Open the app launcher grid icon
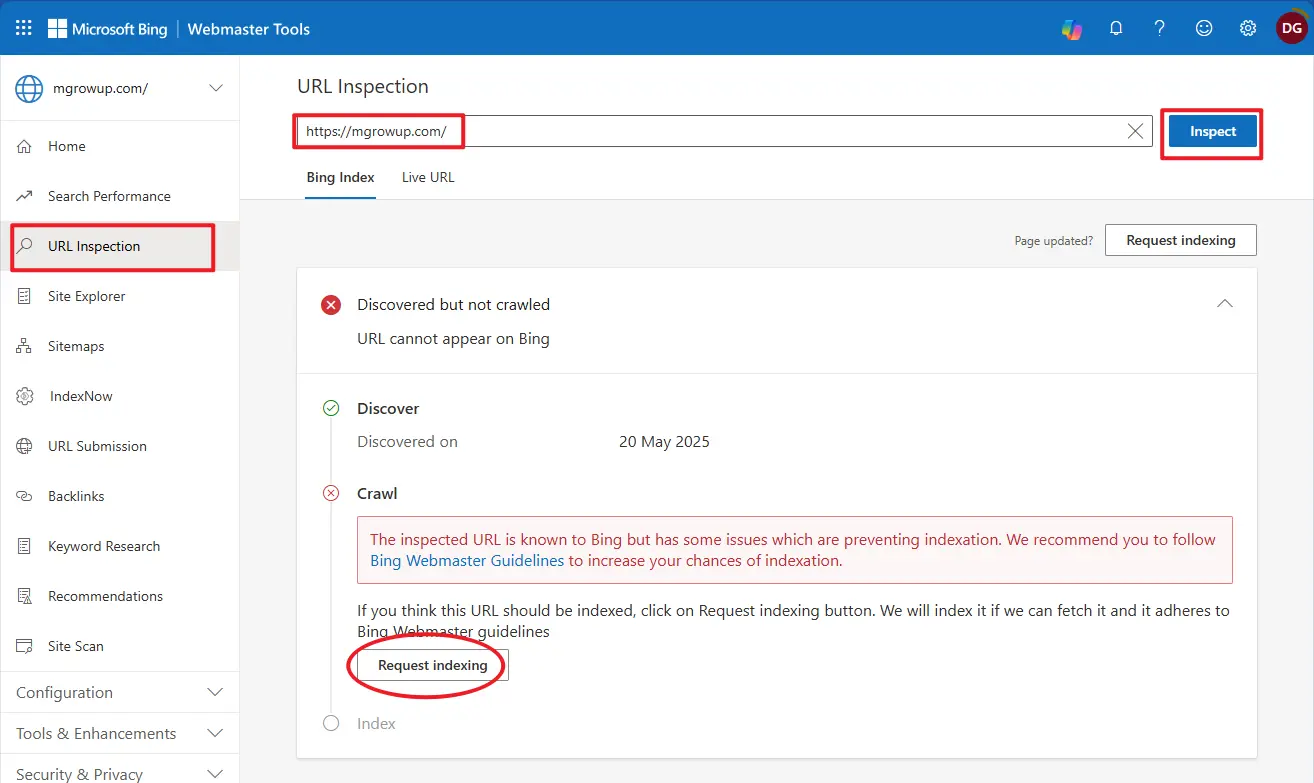 (x=23, y=28)
